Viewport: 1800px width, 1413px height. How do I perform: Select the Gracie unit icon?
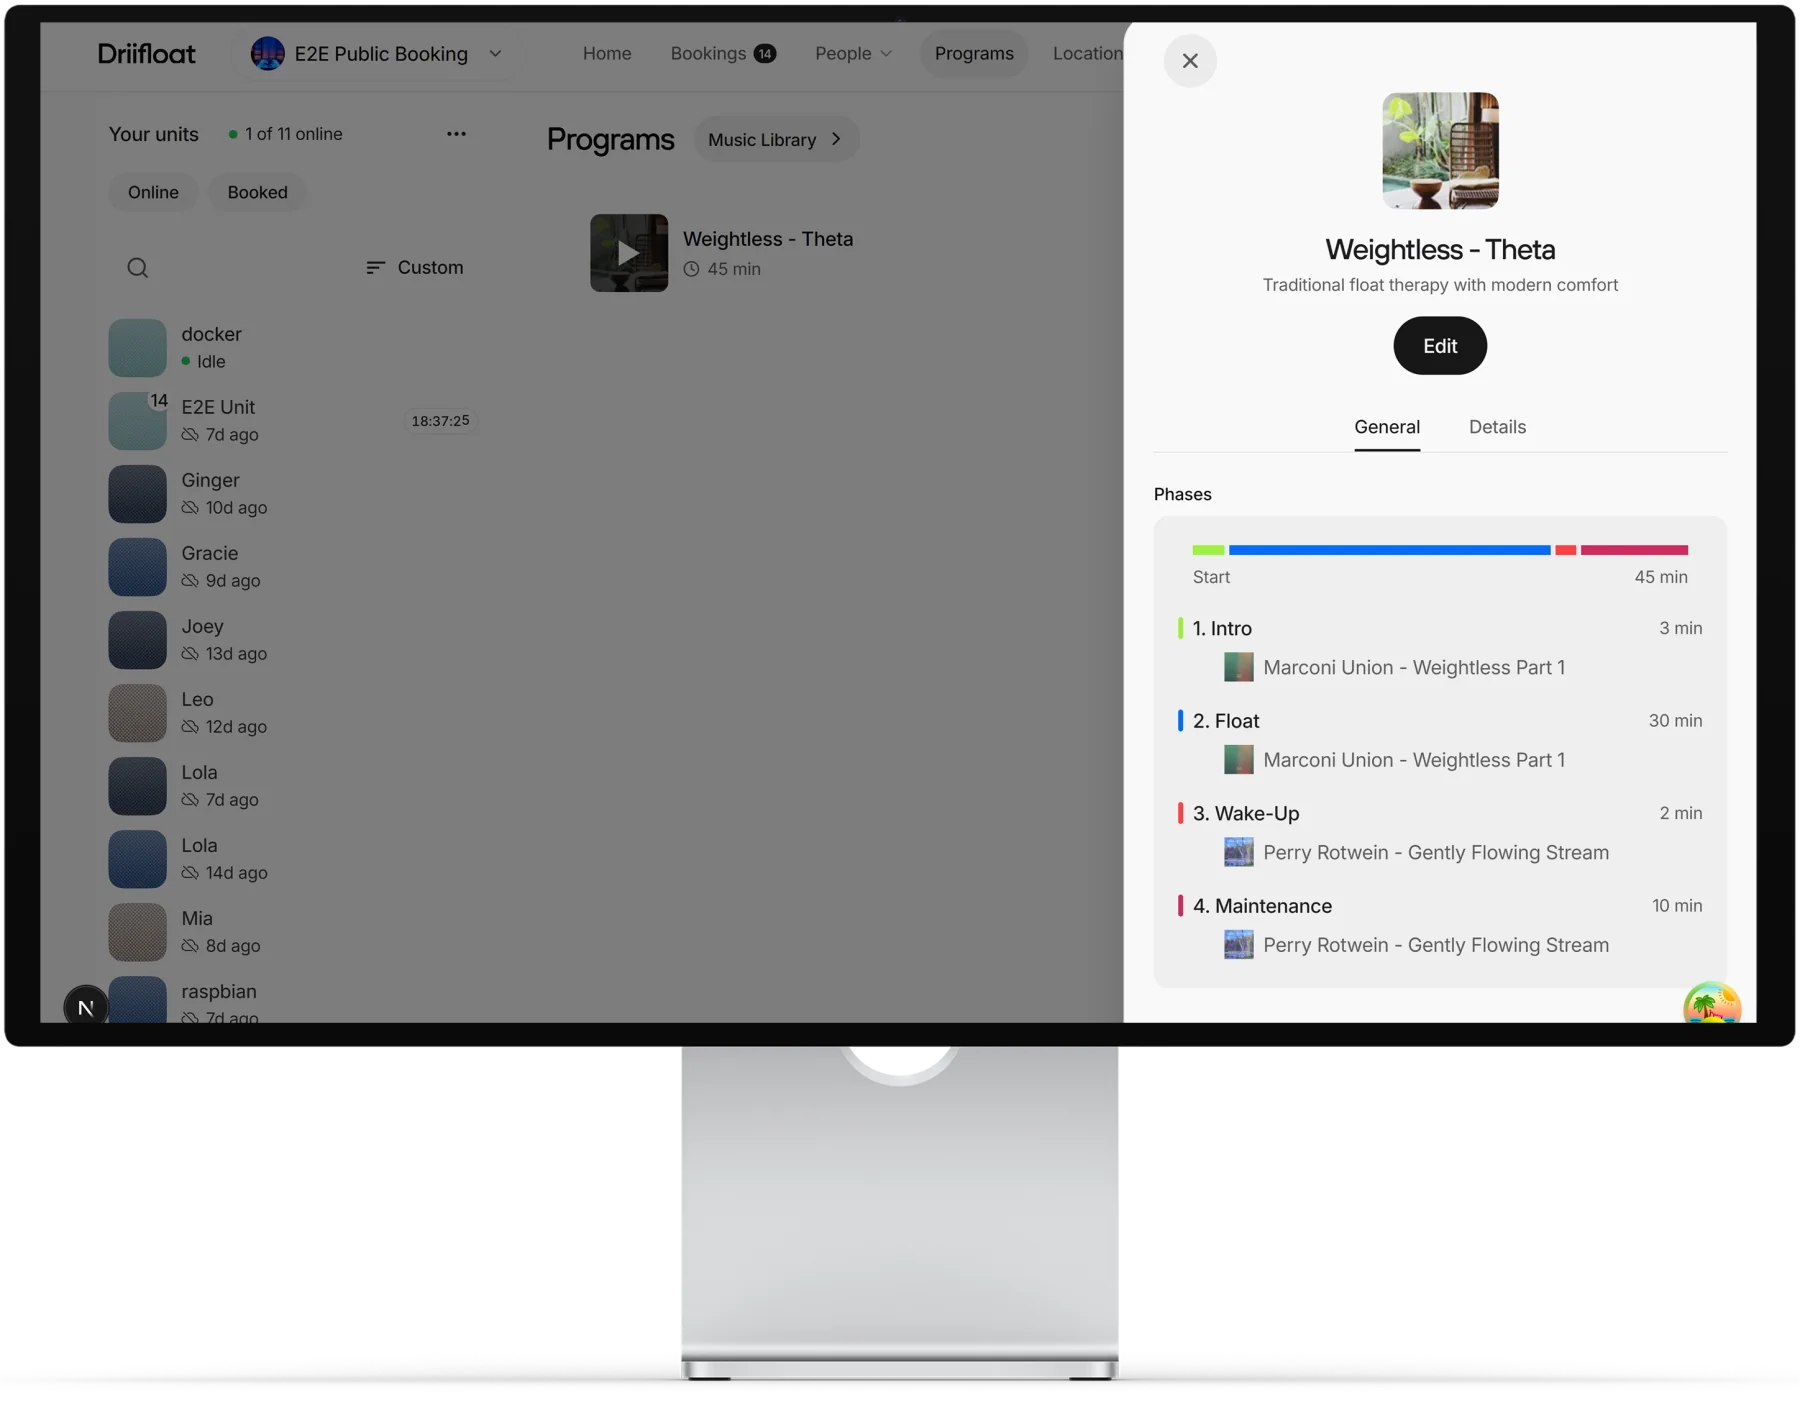pyautogui.click(x=137, y=567)
